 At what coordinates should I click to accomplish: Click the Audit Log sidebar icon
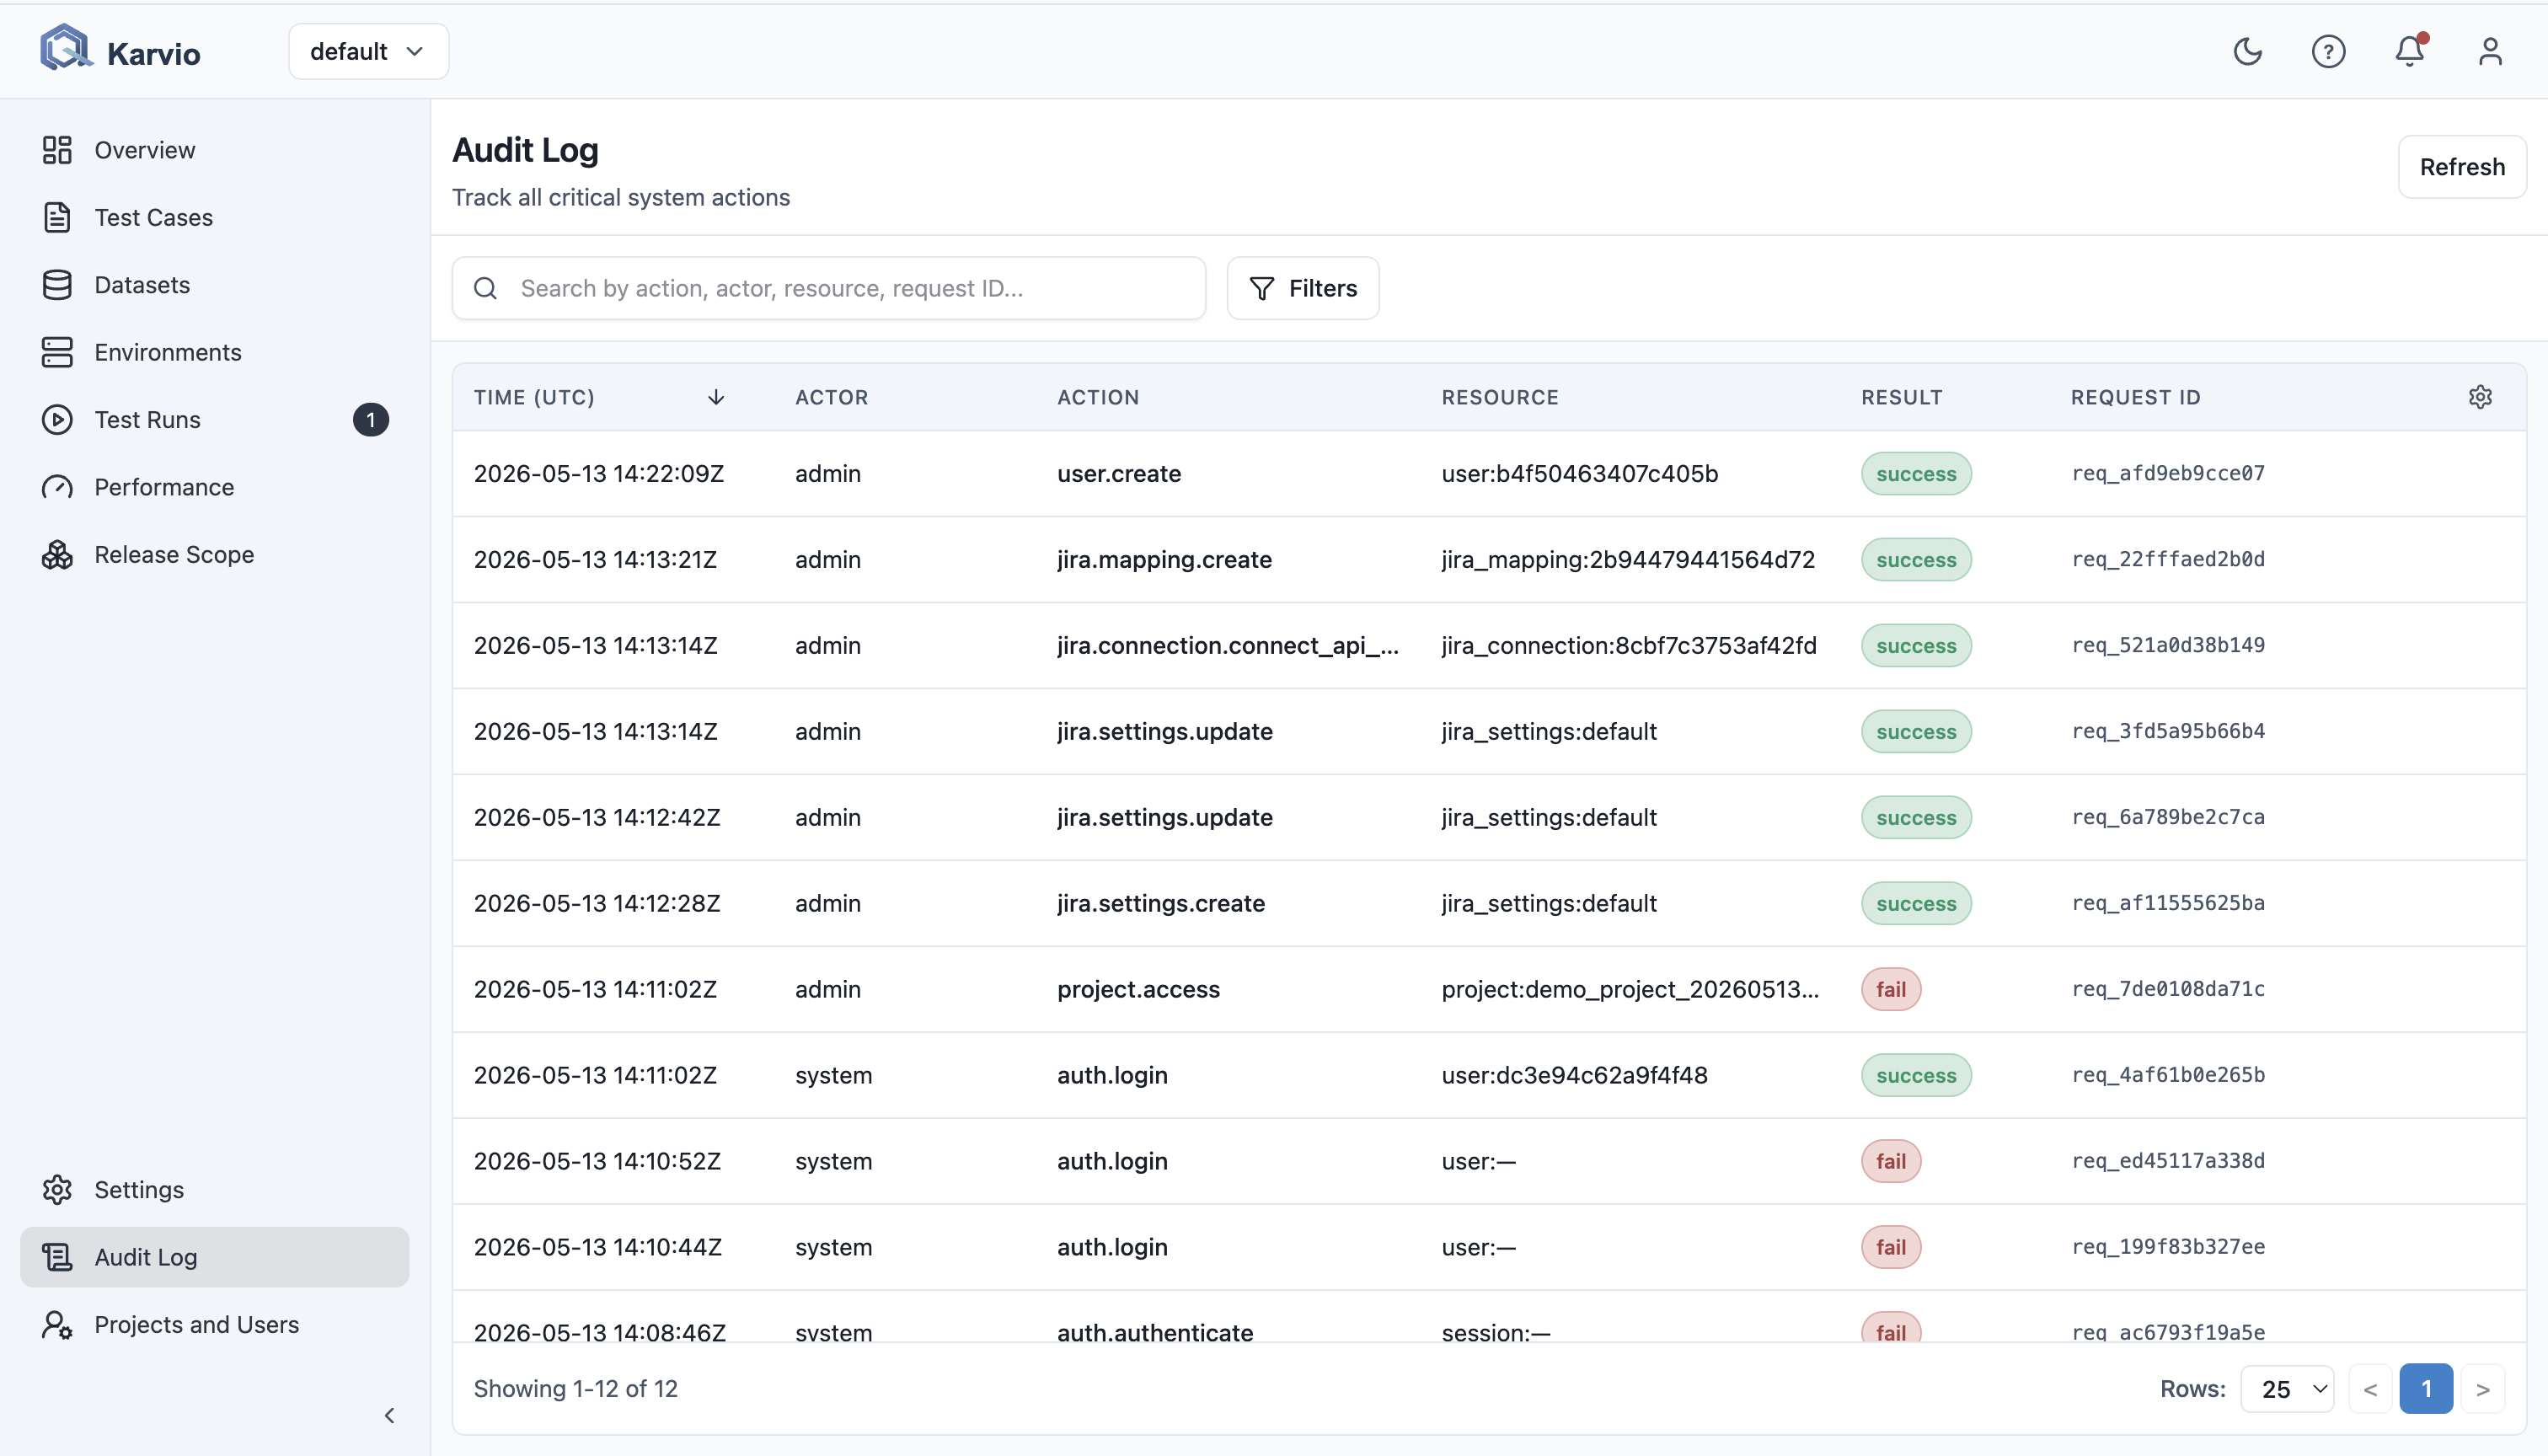click(57, 1257)
